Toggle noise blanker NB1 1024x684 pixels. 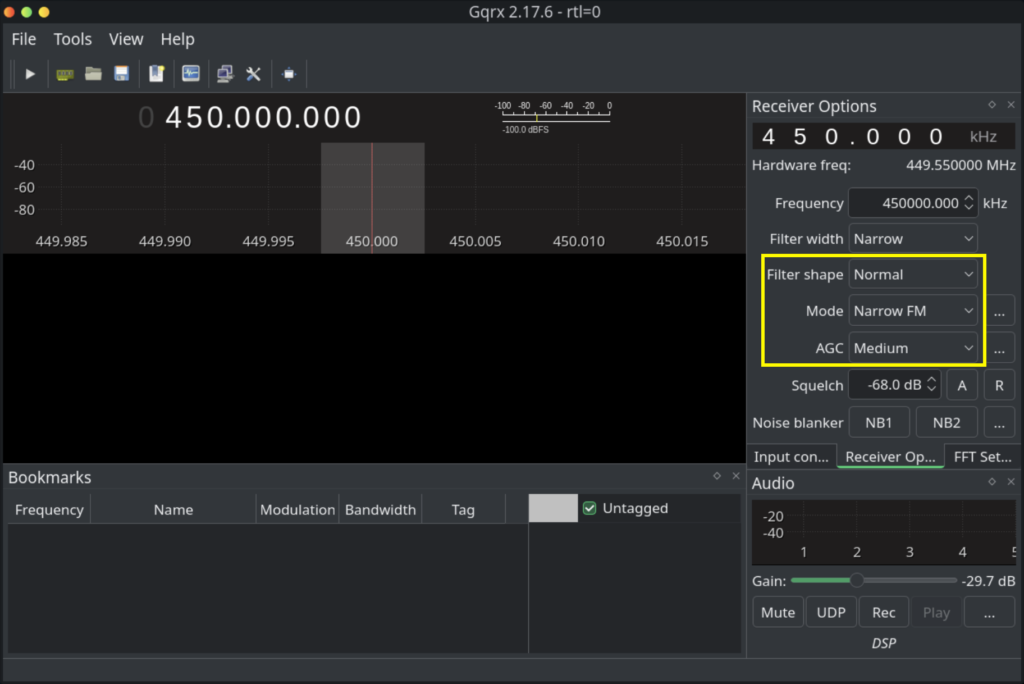(879, 423)
